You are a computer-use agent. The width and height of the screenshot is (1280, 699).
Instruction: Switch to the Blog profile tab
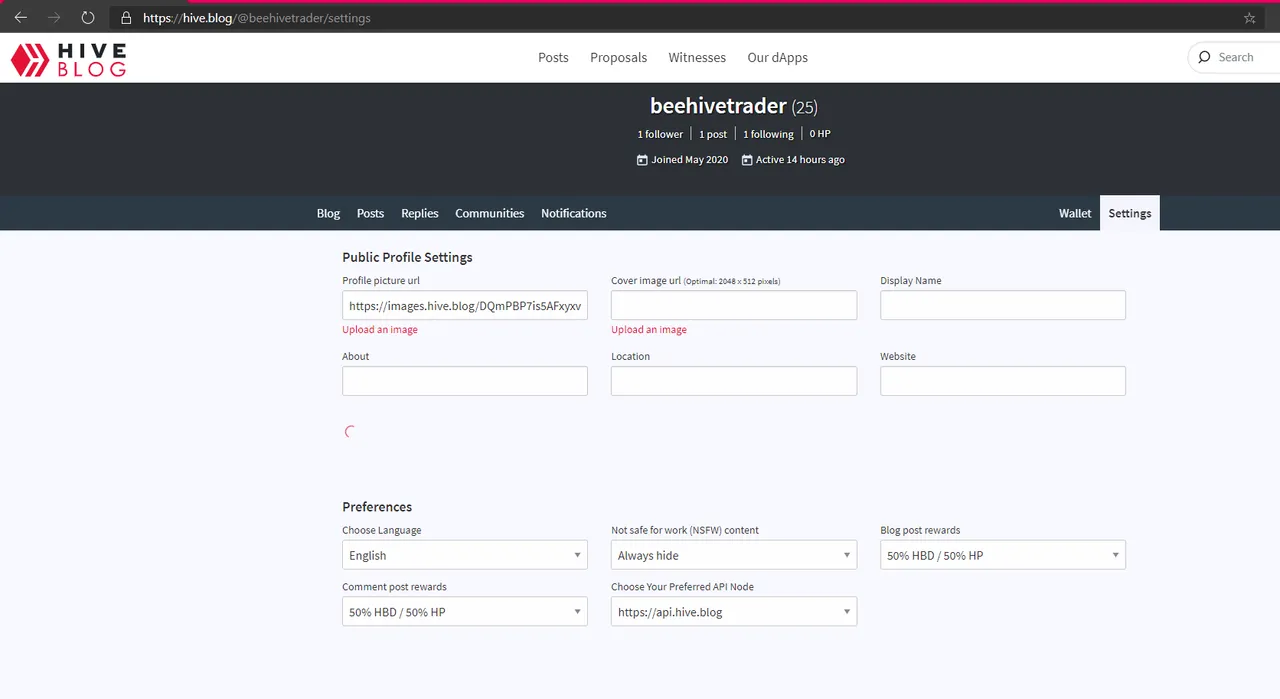click(x=328, y=213)
